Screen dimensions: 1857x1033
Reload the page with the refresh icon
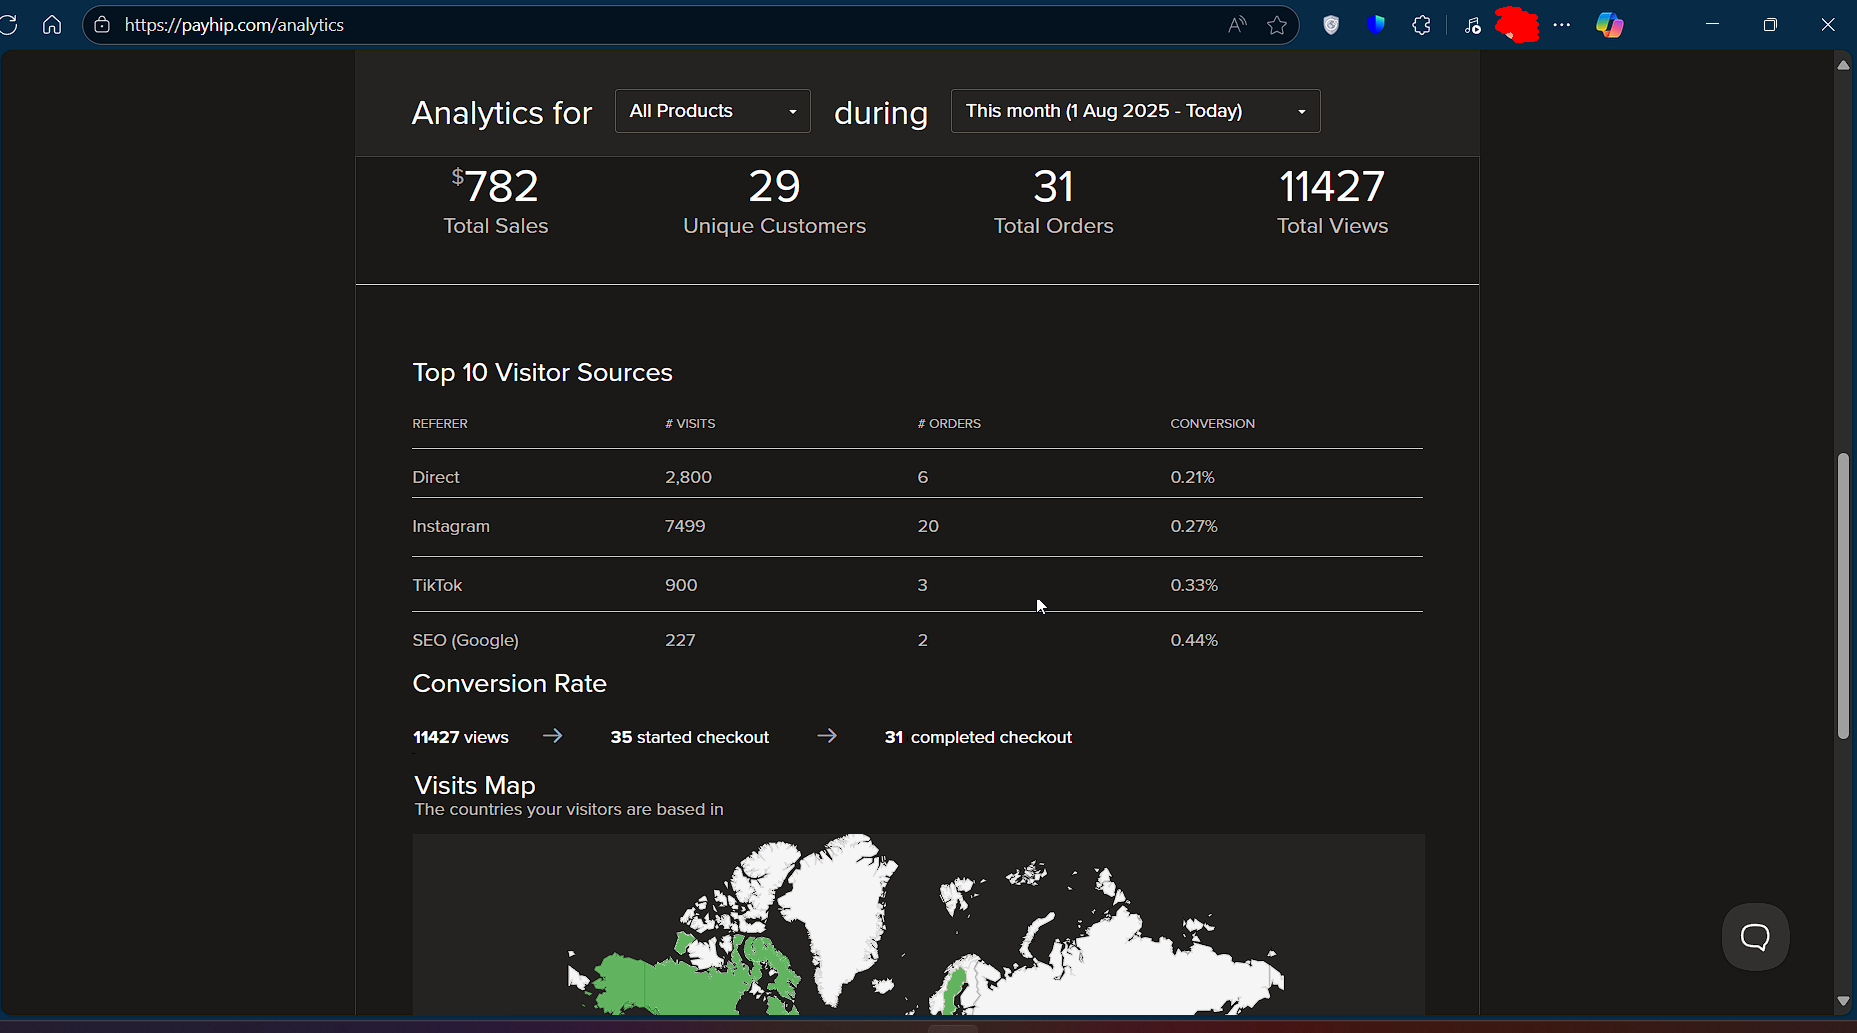click(9, 25)
